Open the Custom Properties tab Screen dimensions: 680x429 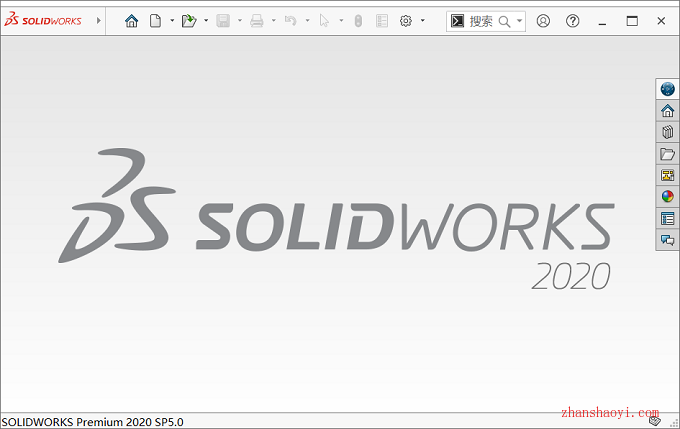(x=667, y=218)
